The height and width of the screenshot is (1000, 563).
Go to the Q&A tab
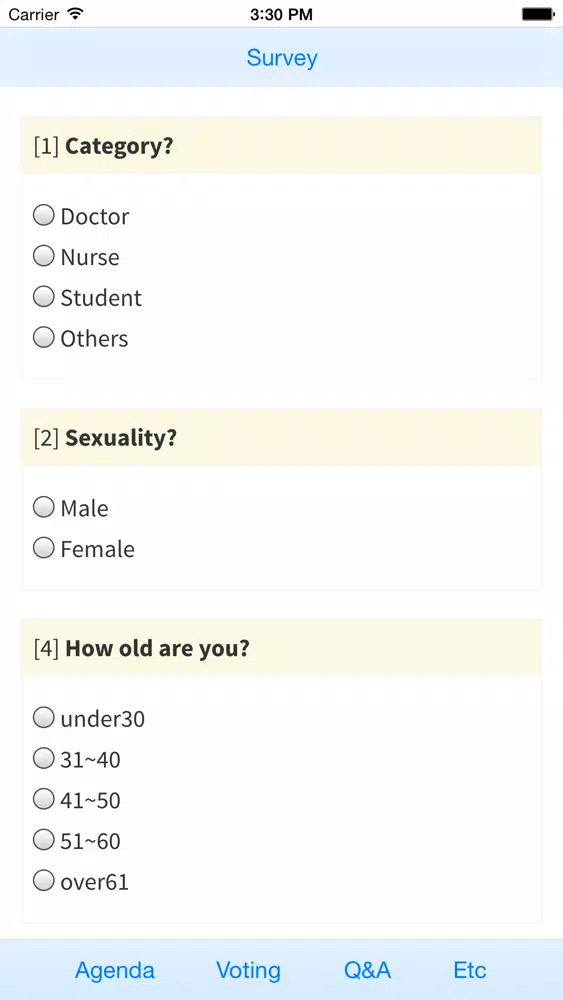coord(367,970)
